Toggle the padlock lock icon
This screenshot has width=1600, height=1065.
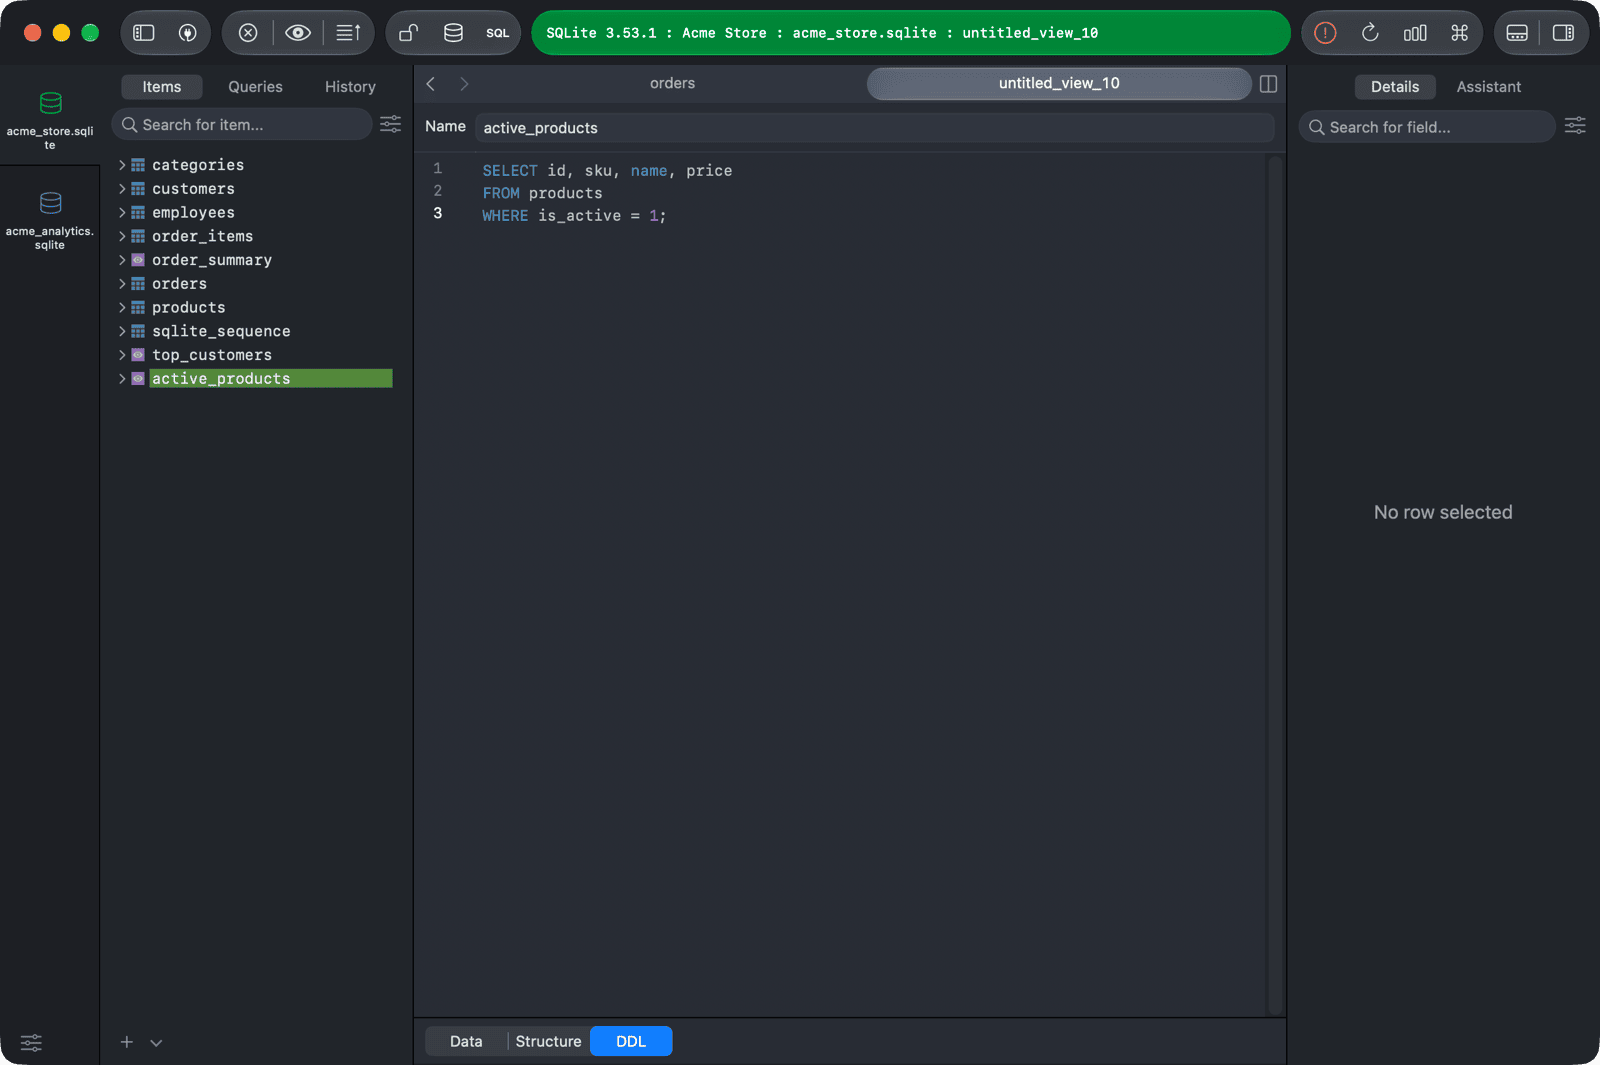[x=408, y=33]
